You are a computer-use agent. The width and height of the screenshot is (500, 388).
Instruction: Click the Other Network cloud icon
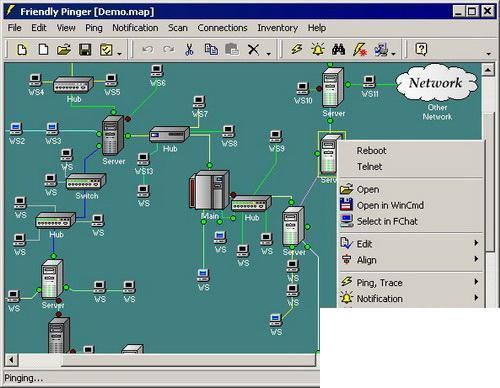coord(436,83)
